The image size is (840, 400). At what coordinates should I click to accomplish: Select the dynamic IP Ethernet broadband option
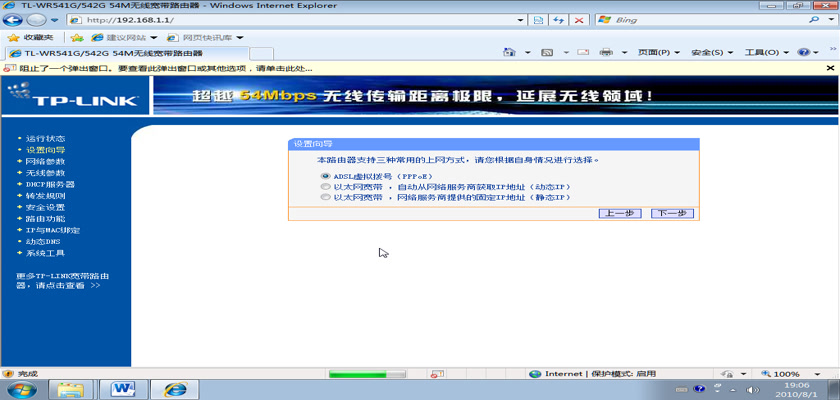pyautogui.click(x=324, y=187)
